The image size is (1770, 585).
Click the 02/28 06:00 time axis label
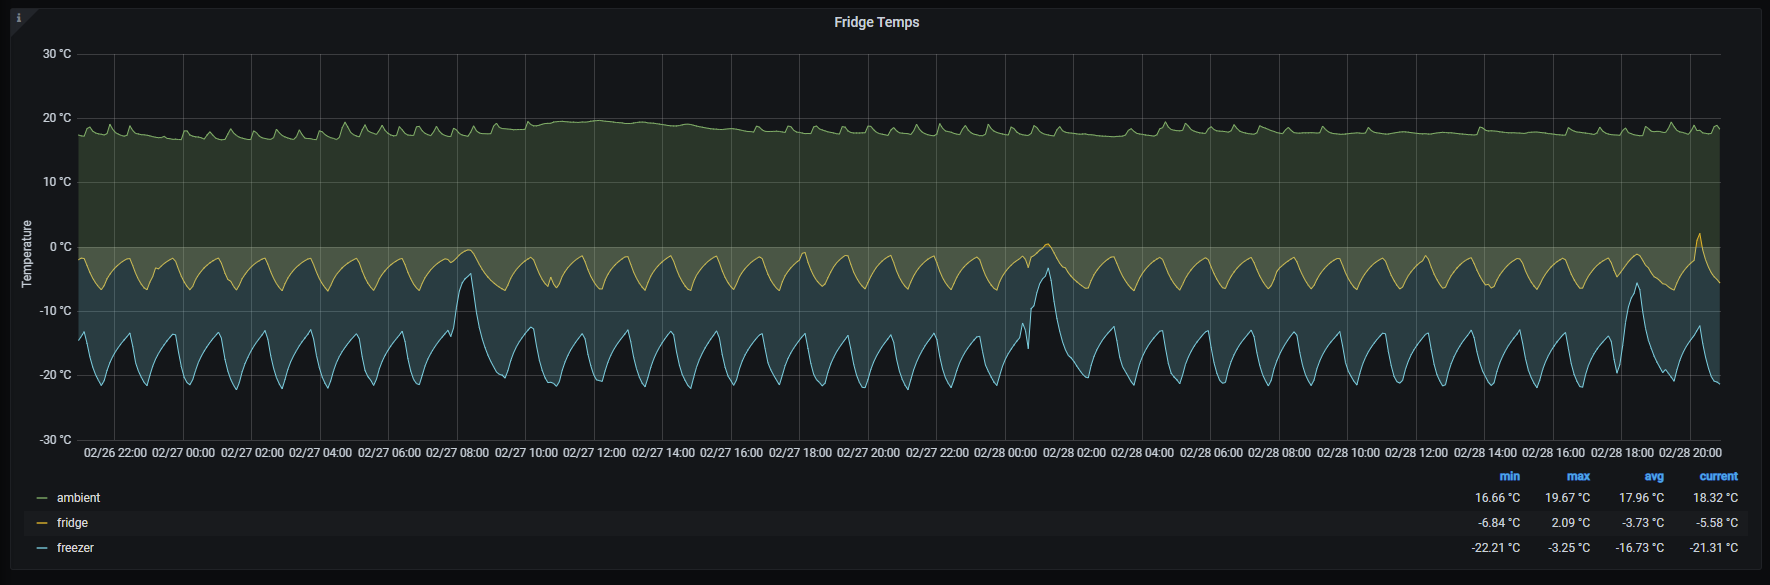(1211, 453)
